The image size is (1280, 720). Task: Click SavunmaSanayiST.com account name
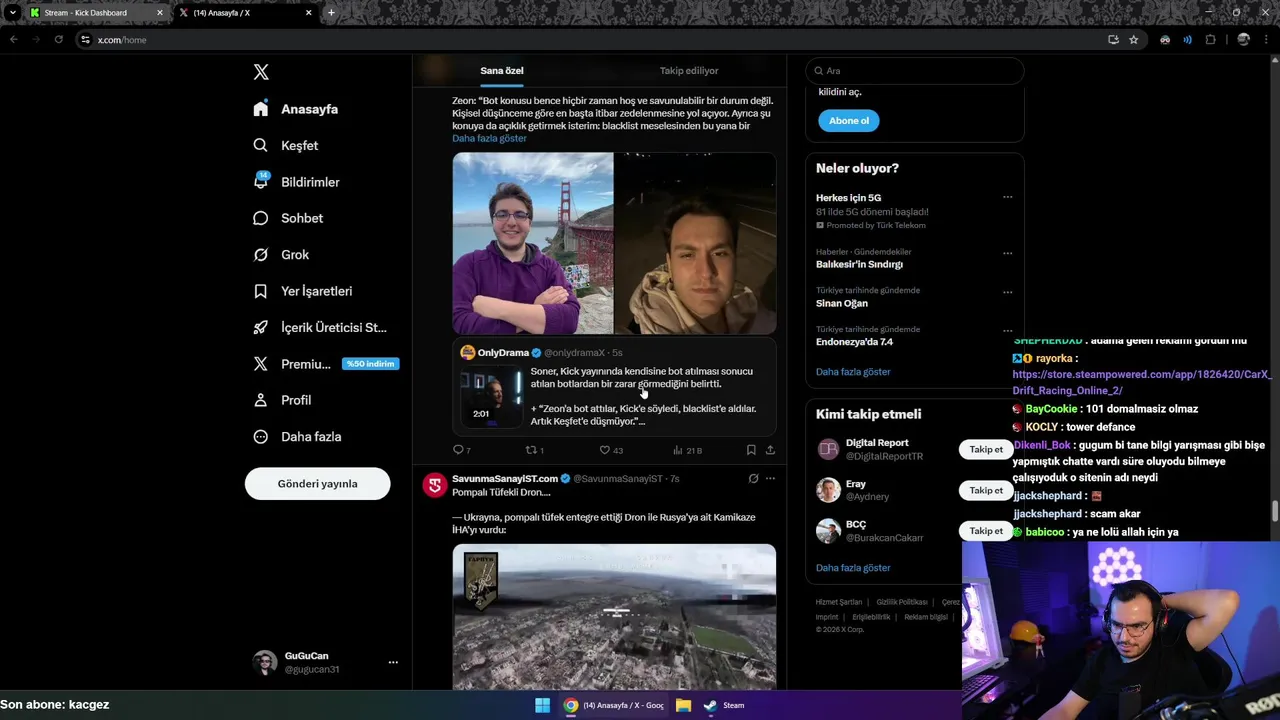505,479
